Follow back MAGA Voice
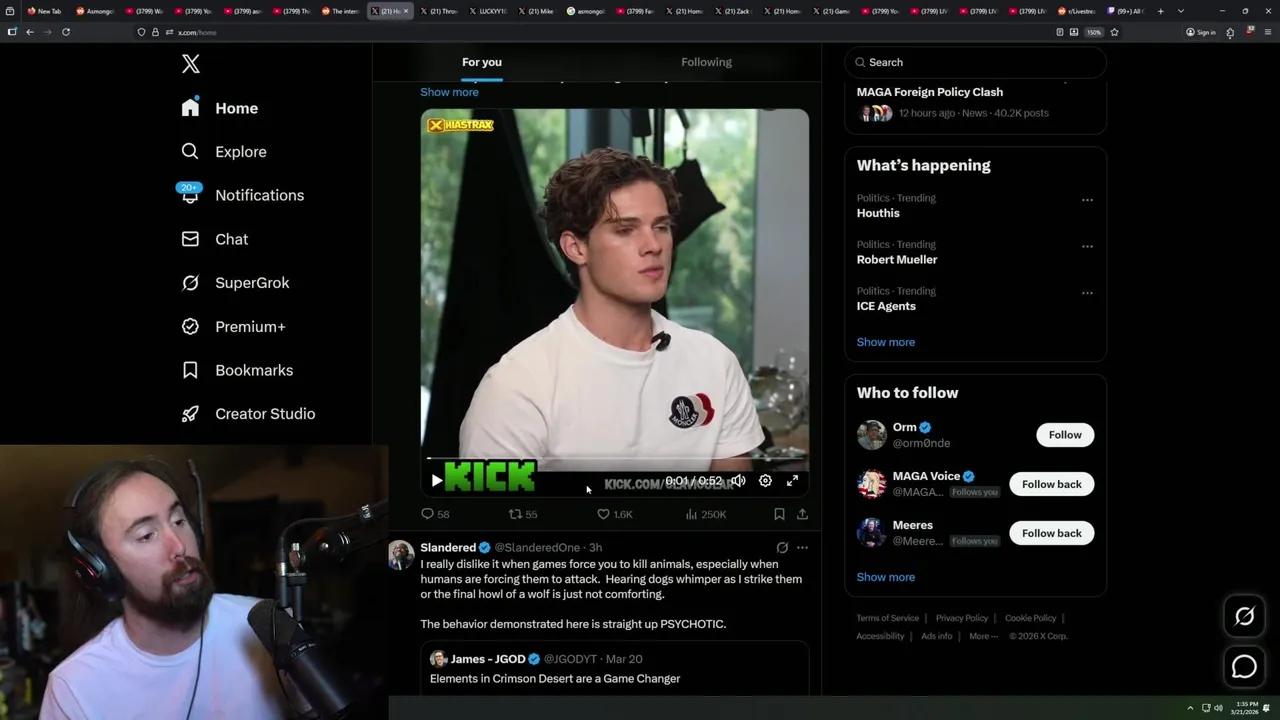Viewport: 1280px width, 720px height. point(1052,484)
